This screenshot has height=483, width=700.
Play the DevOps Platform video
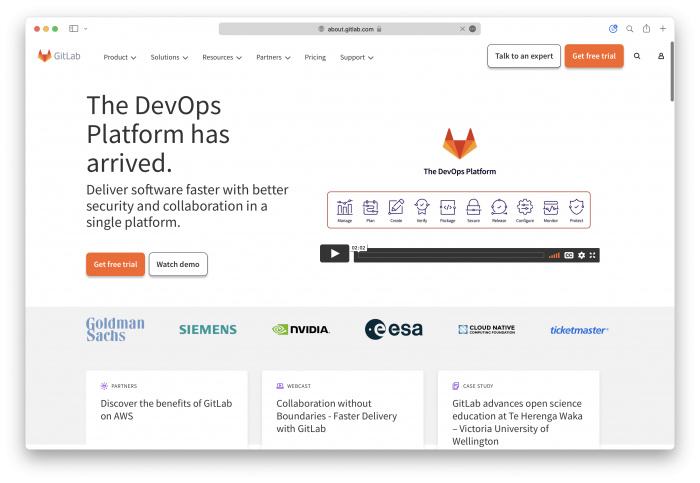[x=334, y=254]
